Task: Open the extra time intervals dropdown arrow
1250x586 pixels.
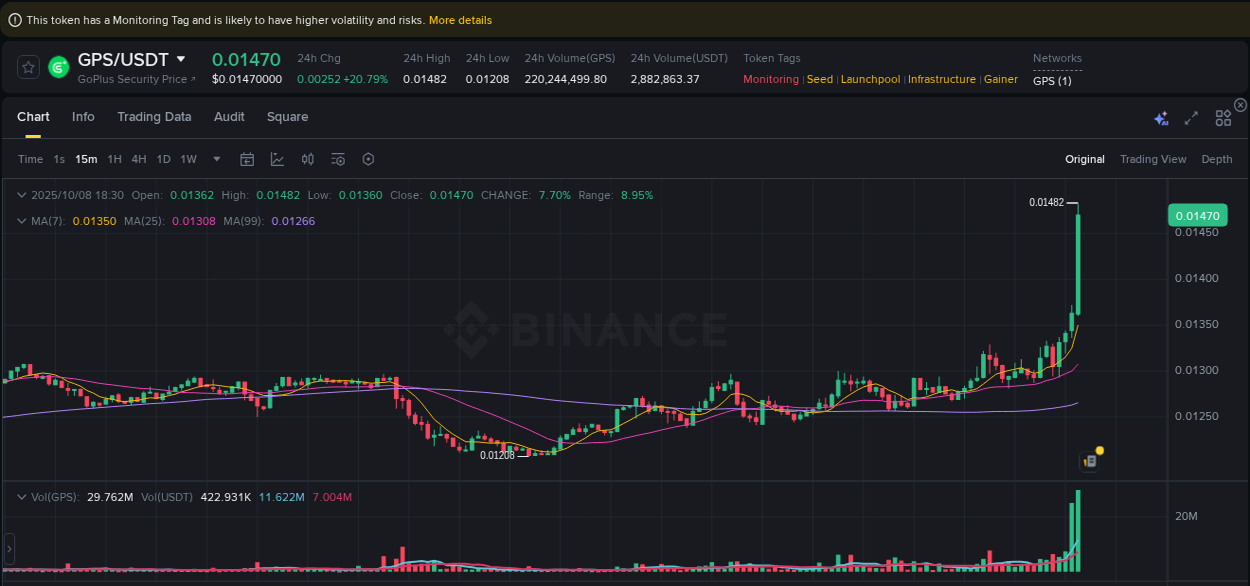Action: pyautogui.click(x=216, y=159)
